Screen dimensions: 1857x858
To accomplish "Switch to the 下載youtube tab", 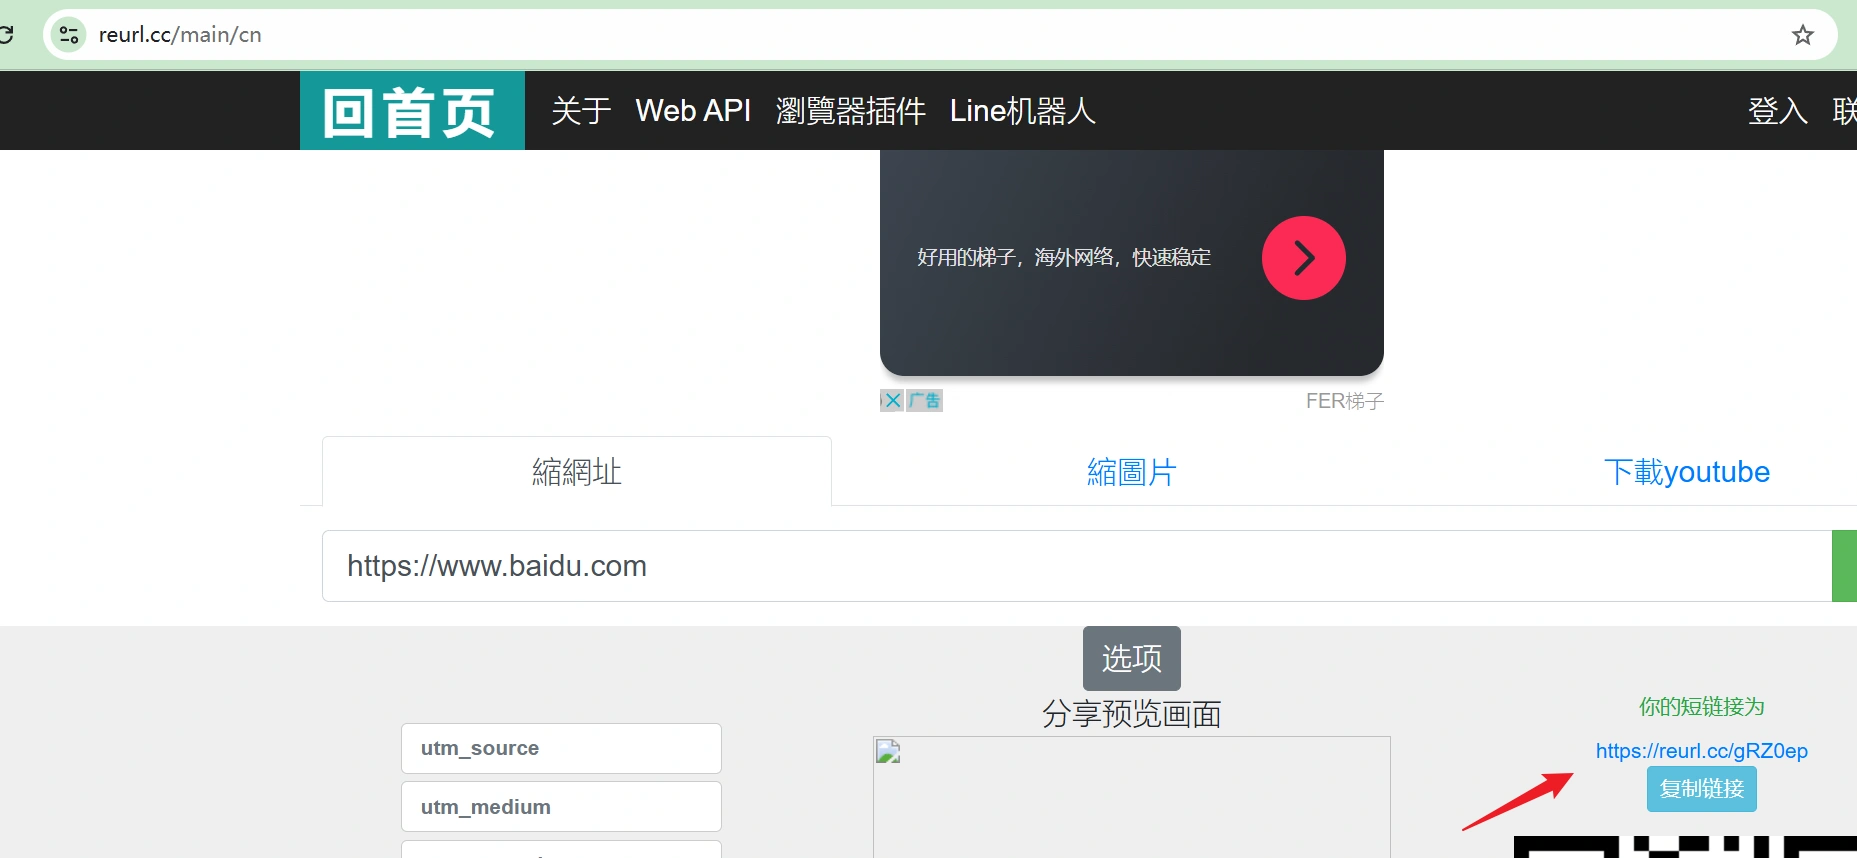I will (1686, 472).
